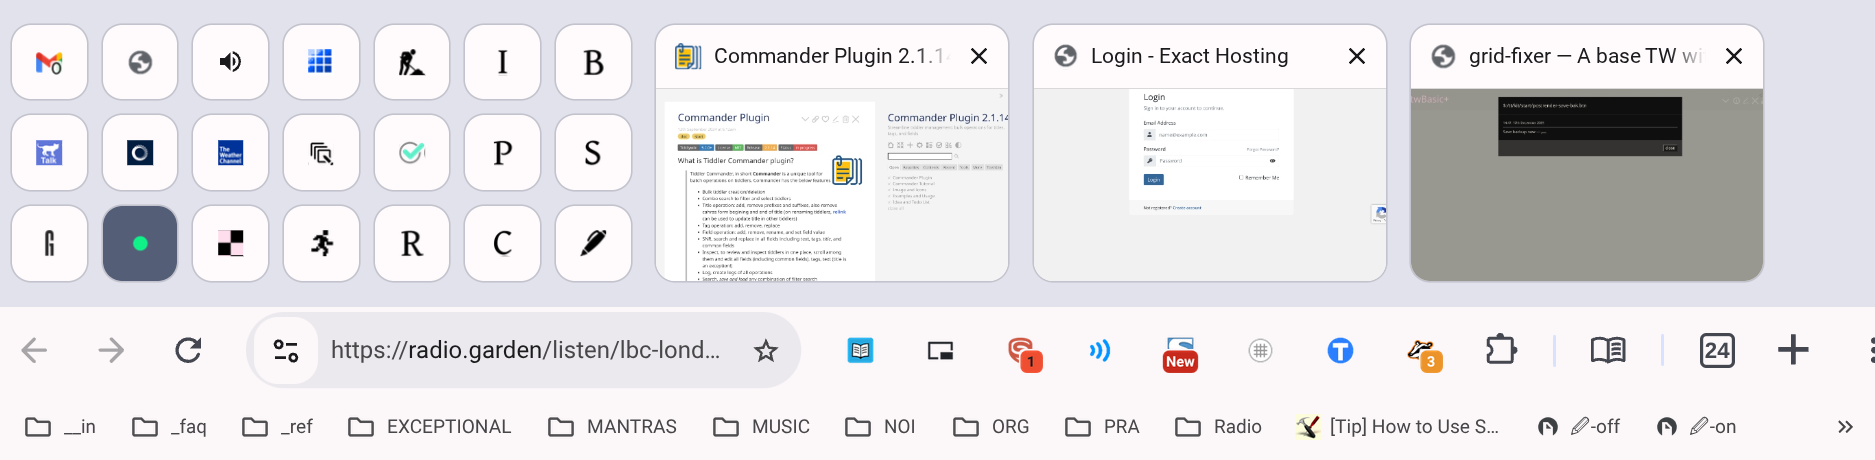Expand the Radio bookmarks folder
This screenshot has height=460, width=1875.
tap(1218, 427)
